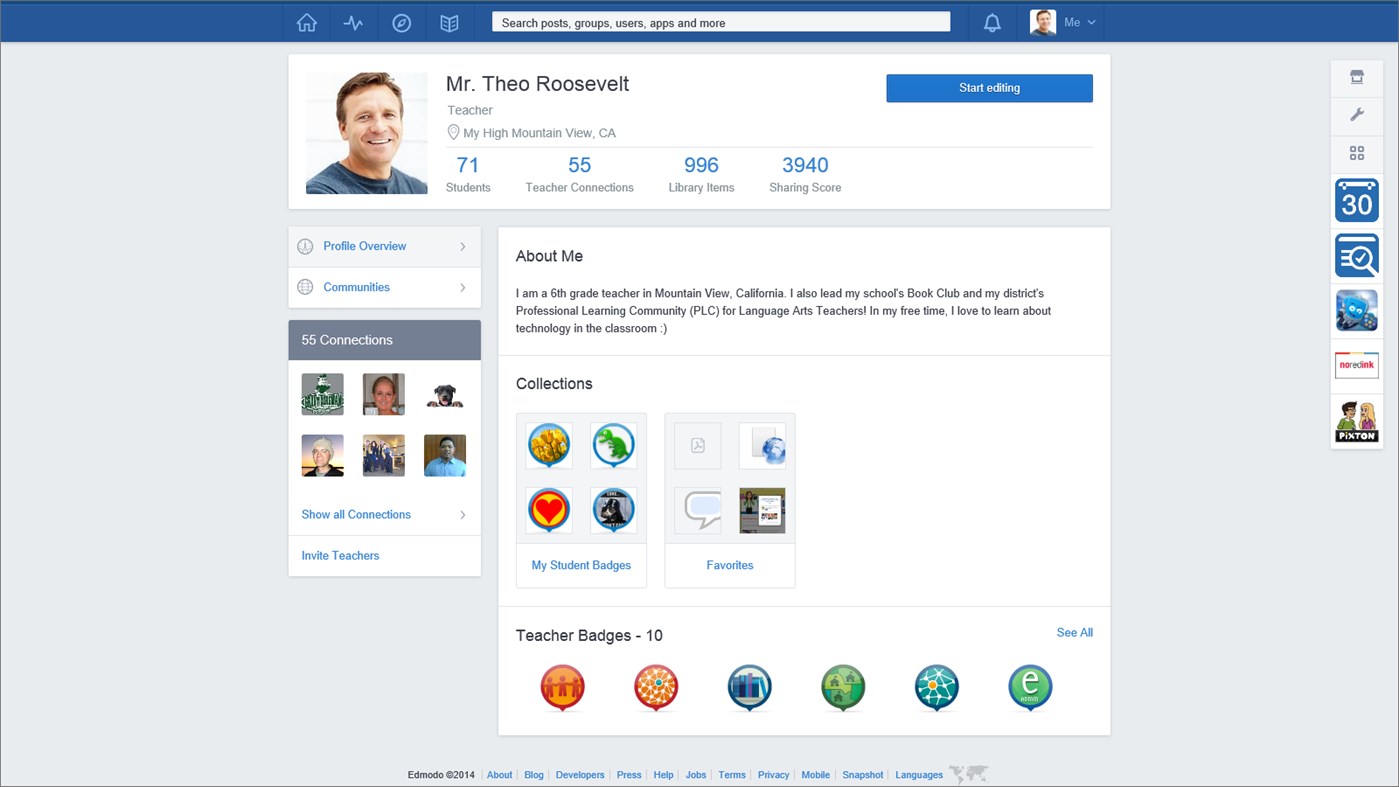Launch the NoRedInk app from the sidebar
Image resolution: width=1399 pixels, height=787 pixels.
tap(1356, 365)
